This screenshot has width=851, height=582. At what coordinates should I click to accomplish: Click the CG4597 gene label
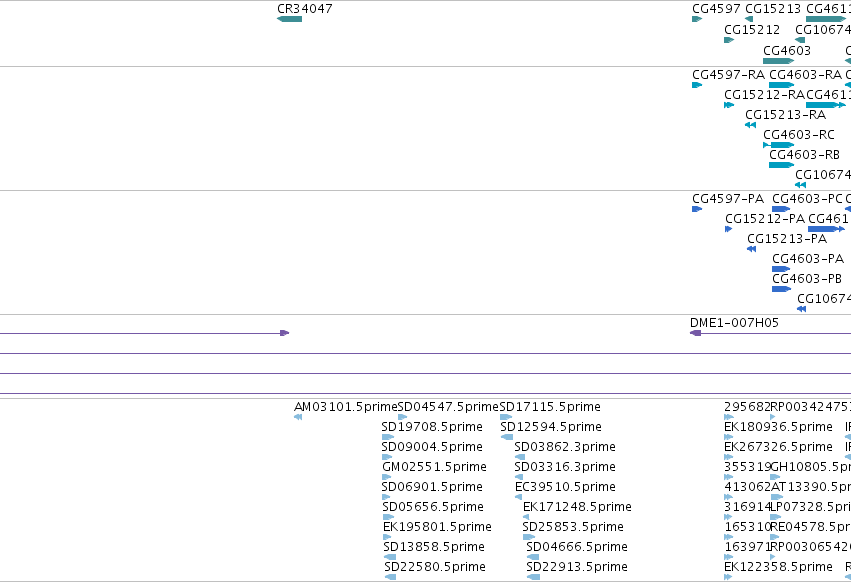pos(716,9)
